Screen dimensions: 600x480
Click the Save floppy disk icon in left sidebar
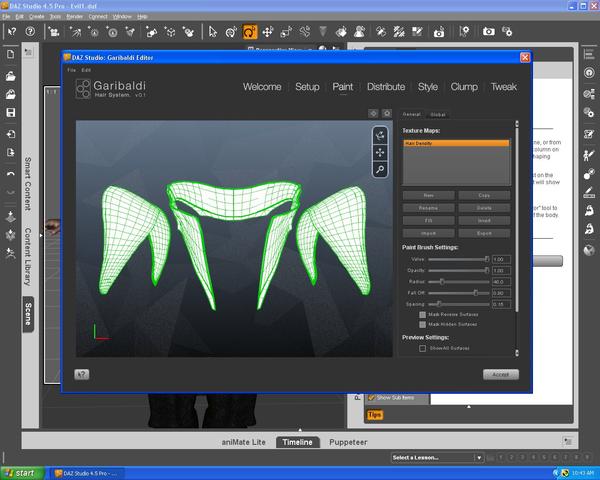[11, 113]
